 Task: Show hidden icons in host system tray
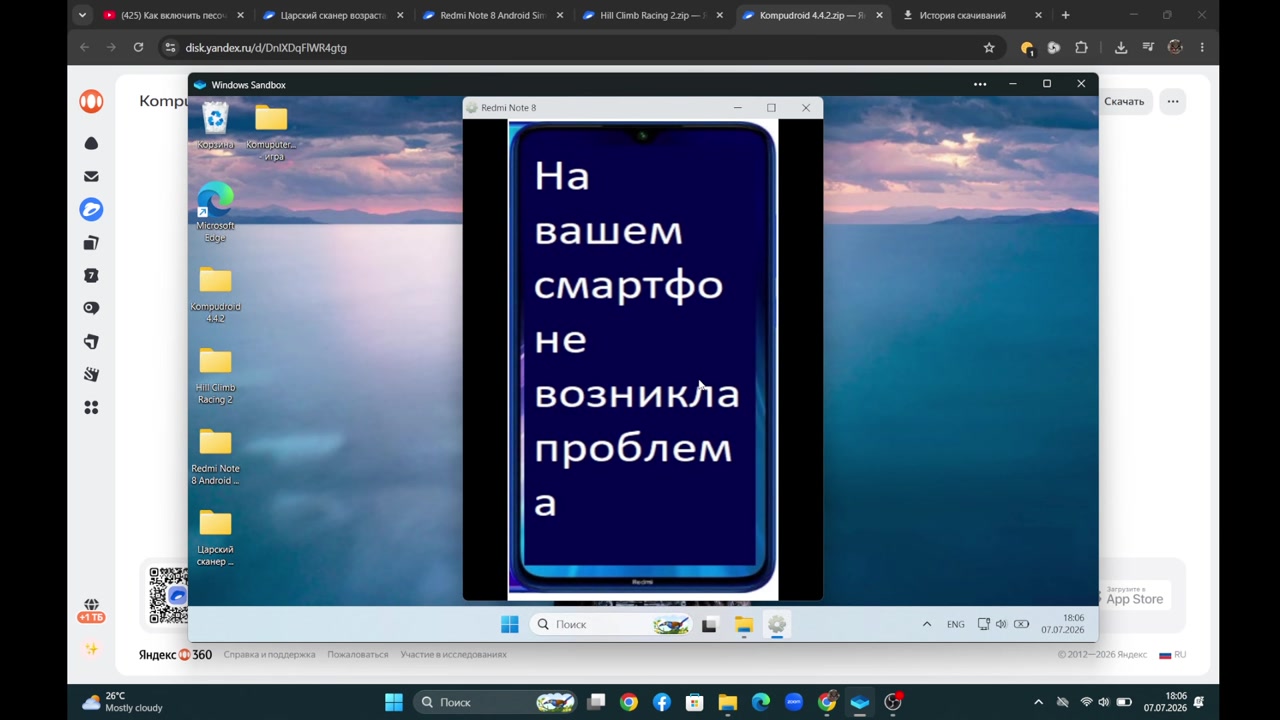click(1038, 702)
